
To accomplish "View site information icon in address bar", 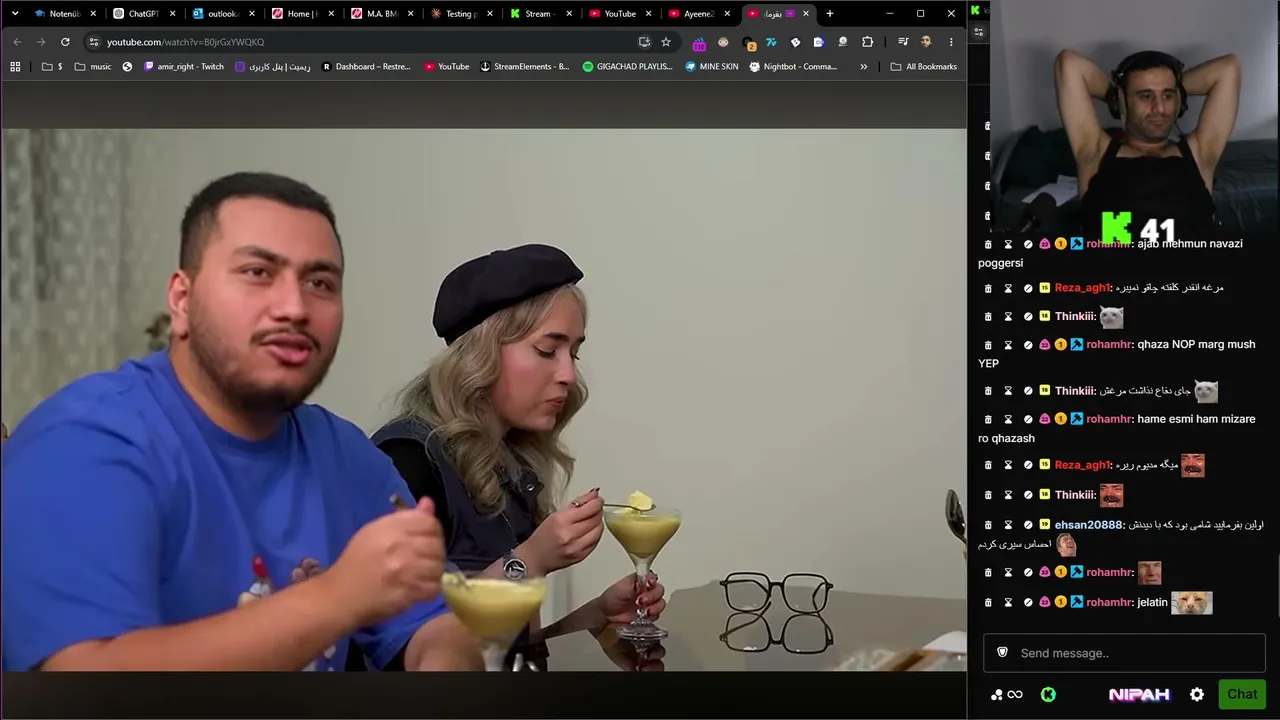I will tap(94, 42).
